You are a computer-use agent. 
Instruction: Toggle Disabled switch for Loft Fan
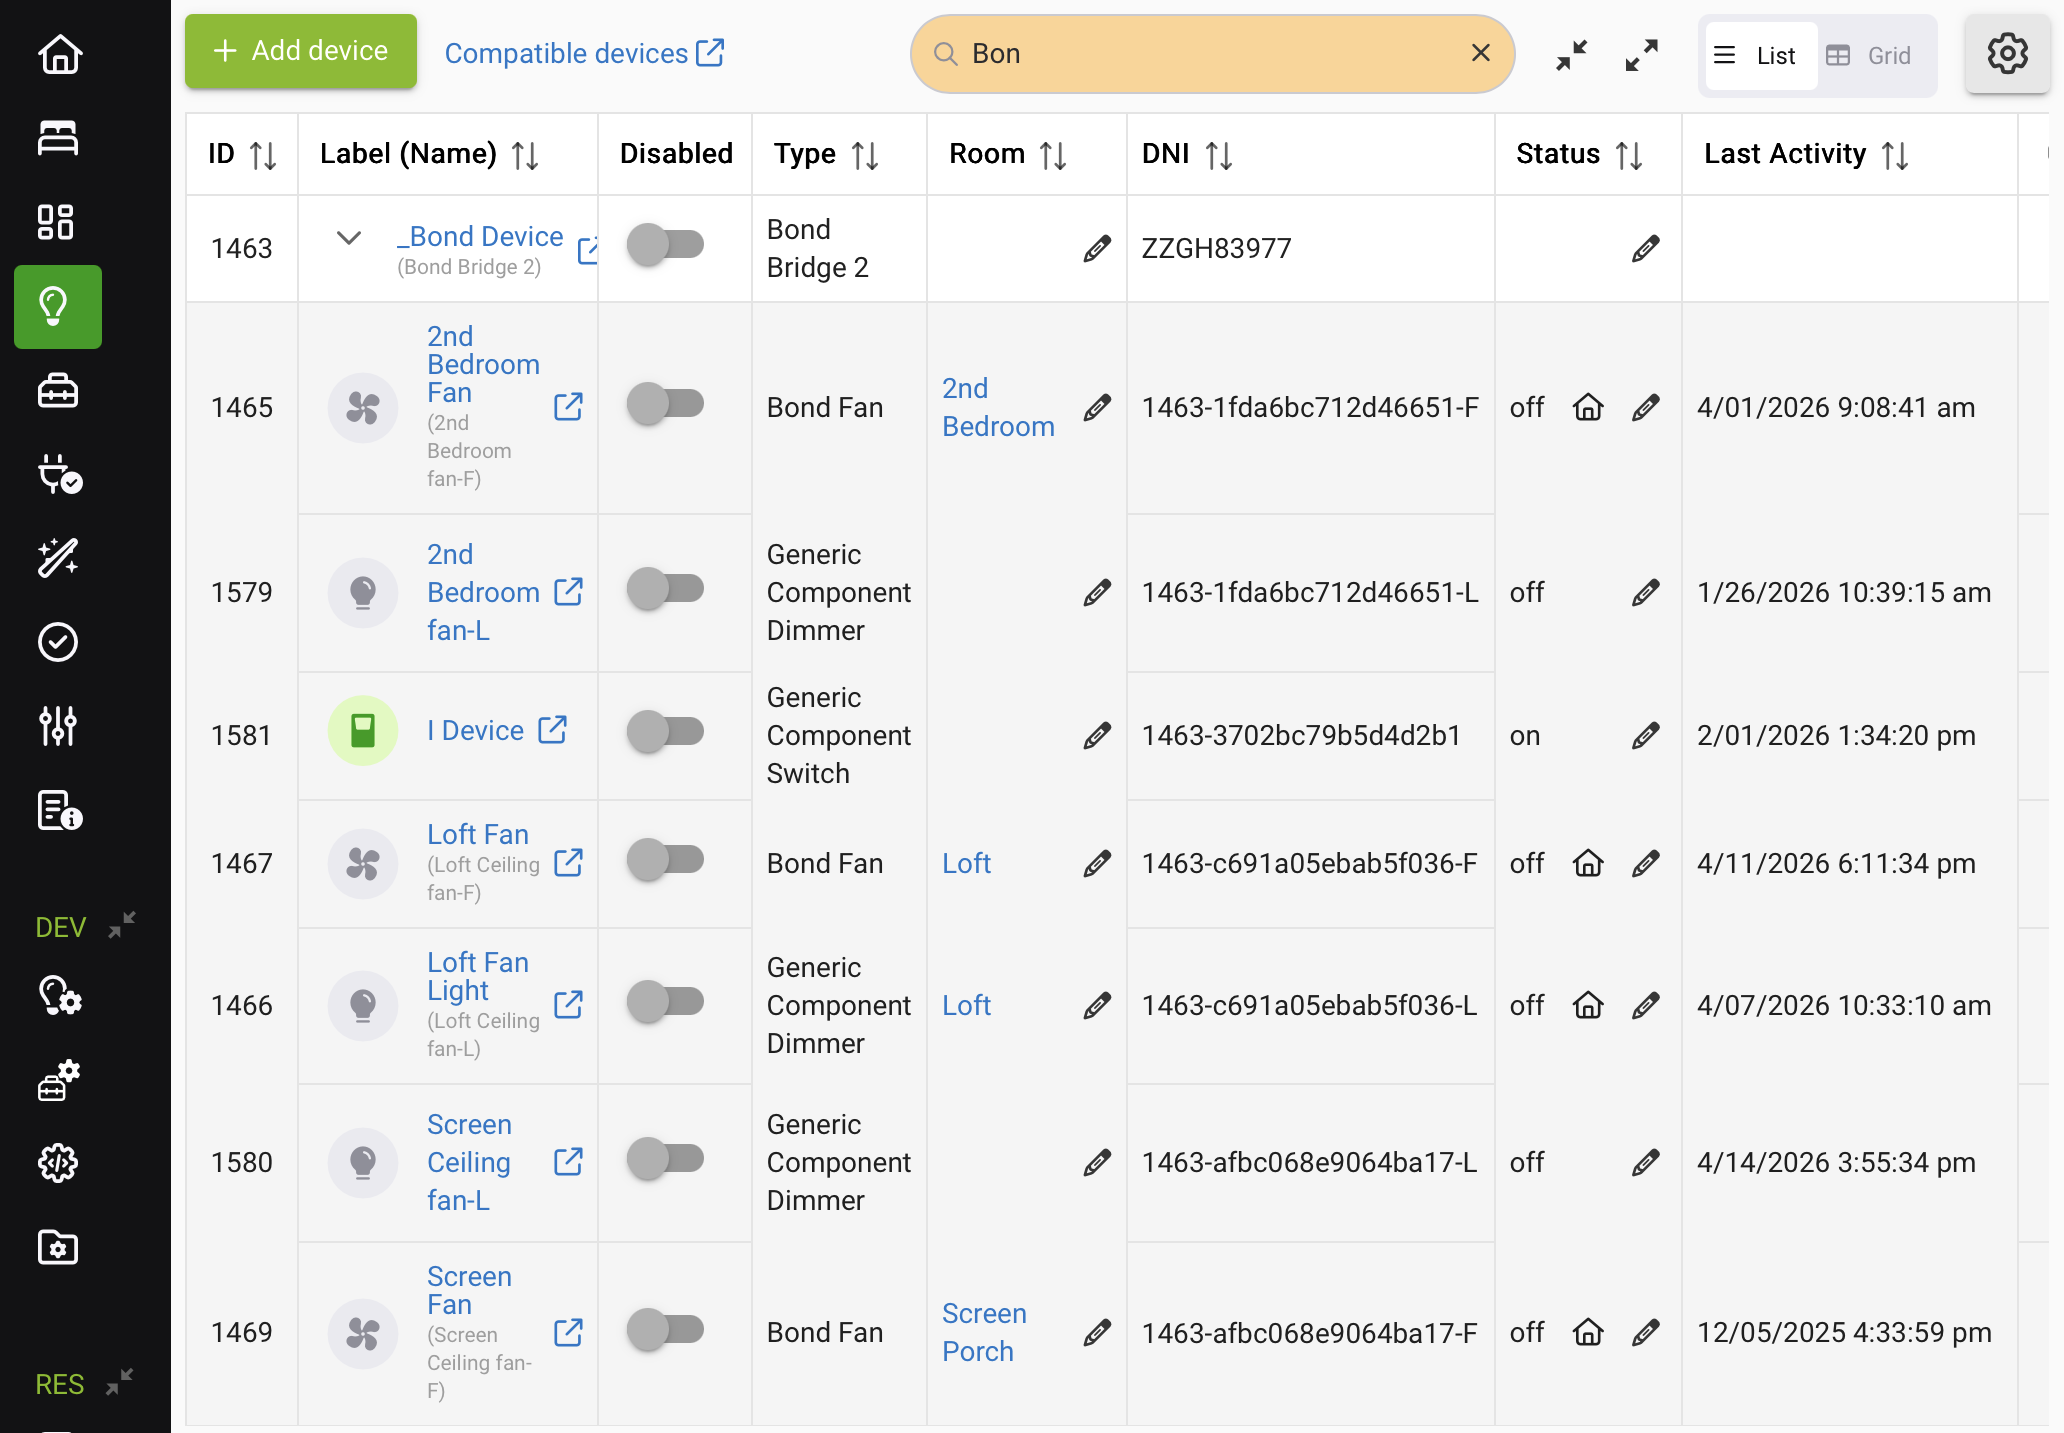point(665,859)
